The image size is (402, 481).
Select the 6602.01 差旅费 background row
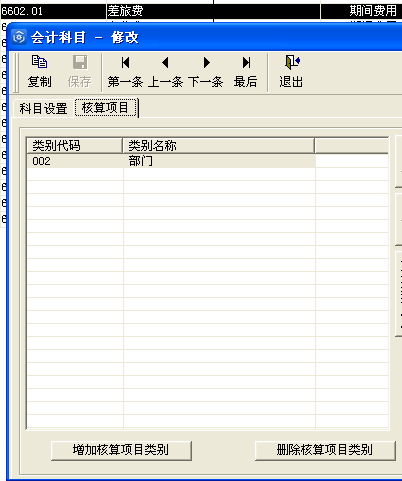point(201,11)
